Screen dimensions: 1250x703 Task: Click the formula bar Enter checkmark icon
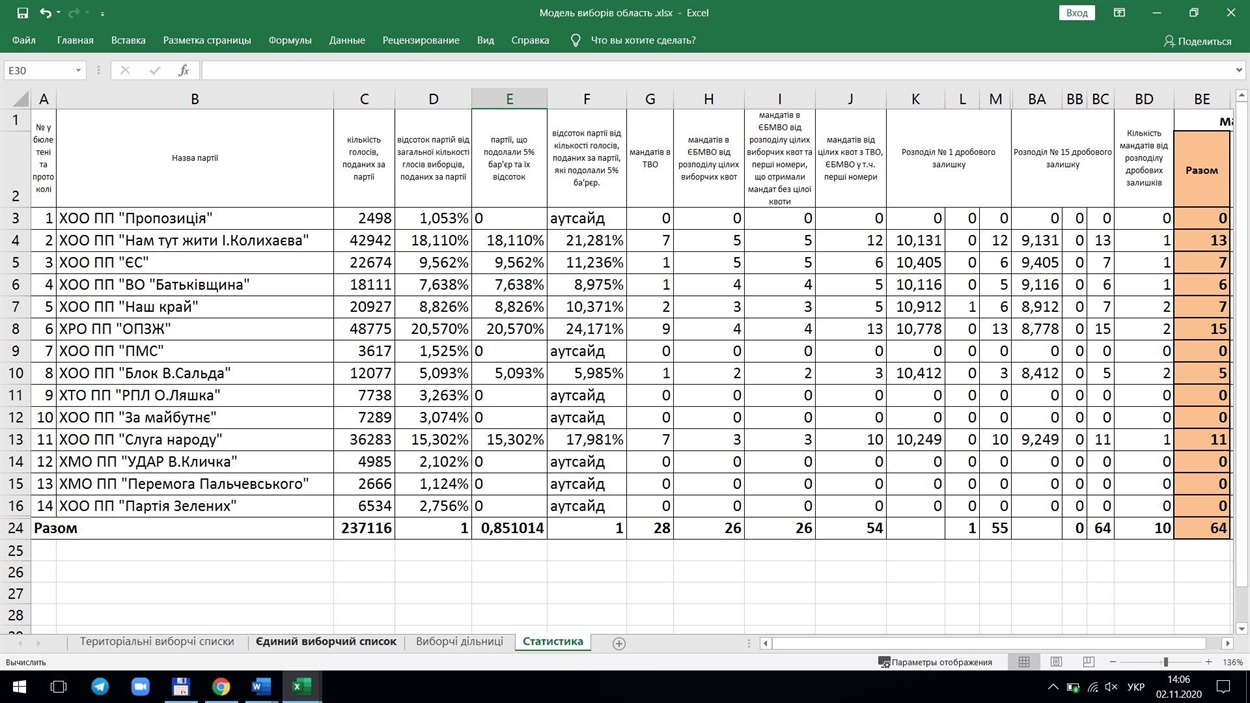point(154,71)
